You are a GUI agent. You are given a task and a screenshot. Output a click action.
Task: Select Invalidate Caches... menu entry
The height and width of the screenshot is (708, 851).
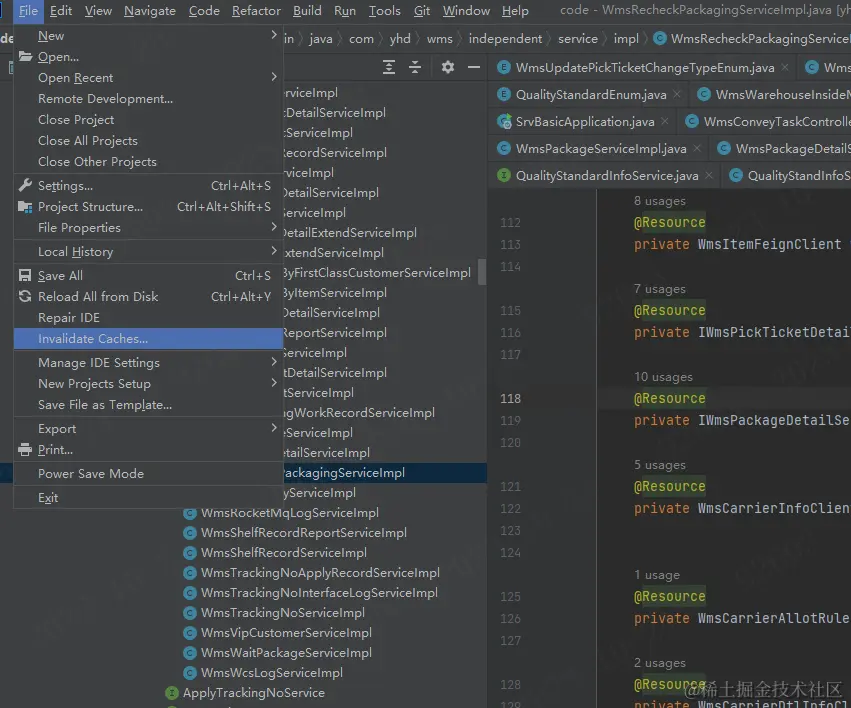[148, 339]
